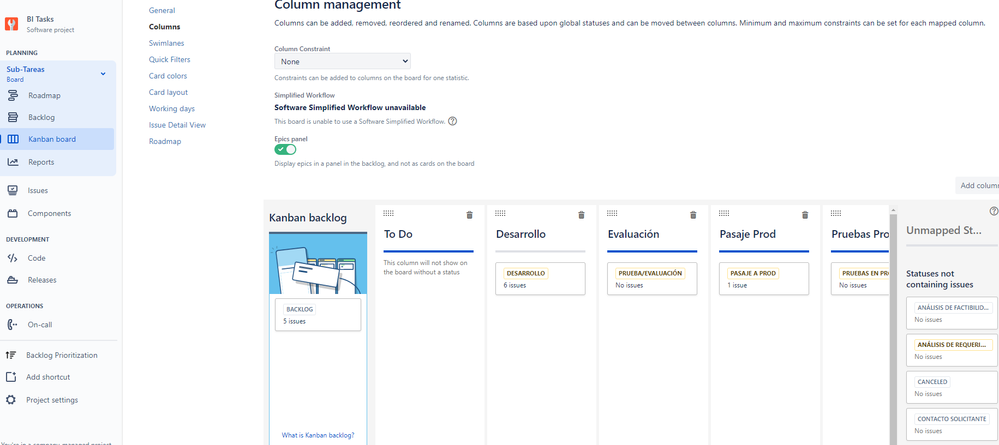Click the Add column button
Image resolution: width=999 pixels, height=445 pixels.
[x=978, y=186]
